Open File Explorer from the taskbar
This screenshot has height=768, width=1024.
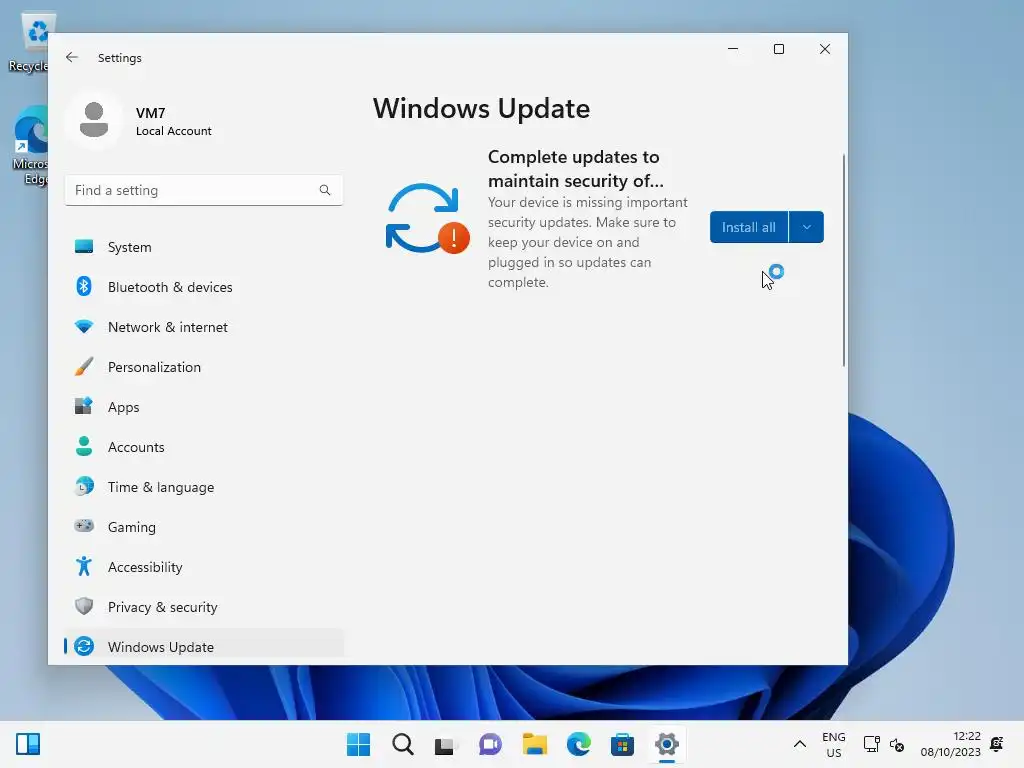coord(534,744)
